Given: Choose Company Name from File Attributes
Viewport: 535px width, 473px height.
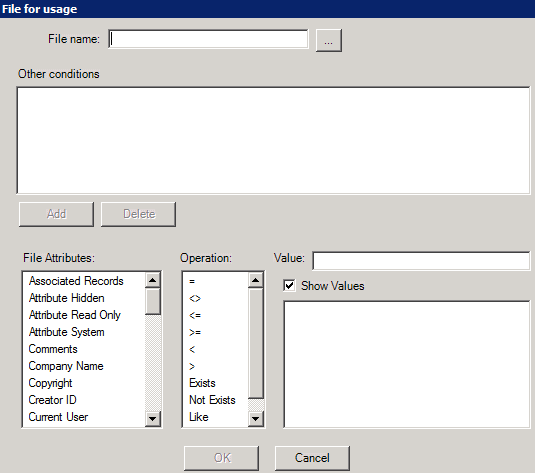Looking at the screenshot, I should pyautogui.click(x=66, y=366).
